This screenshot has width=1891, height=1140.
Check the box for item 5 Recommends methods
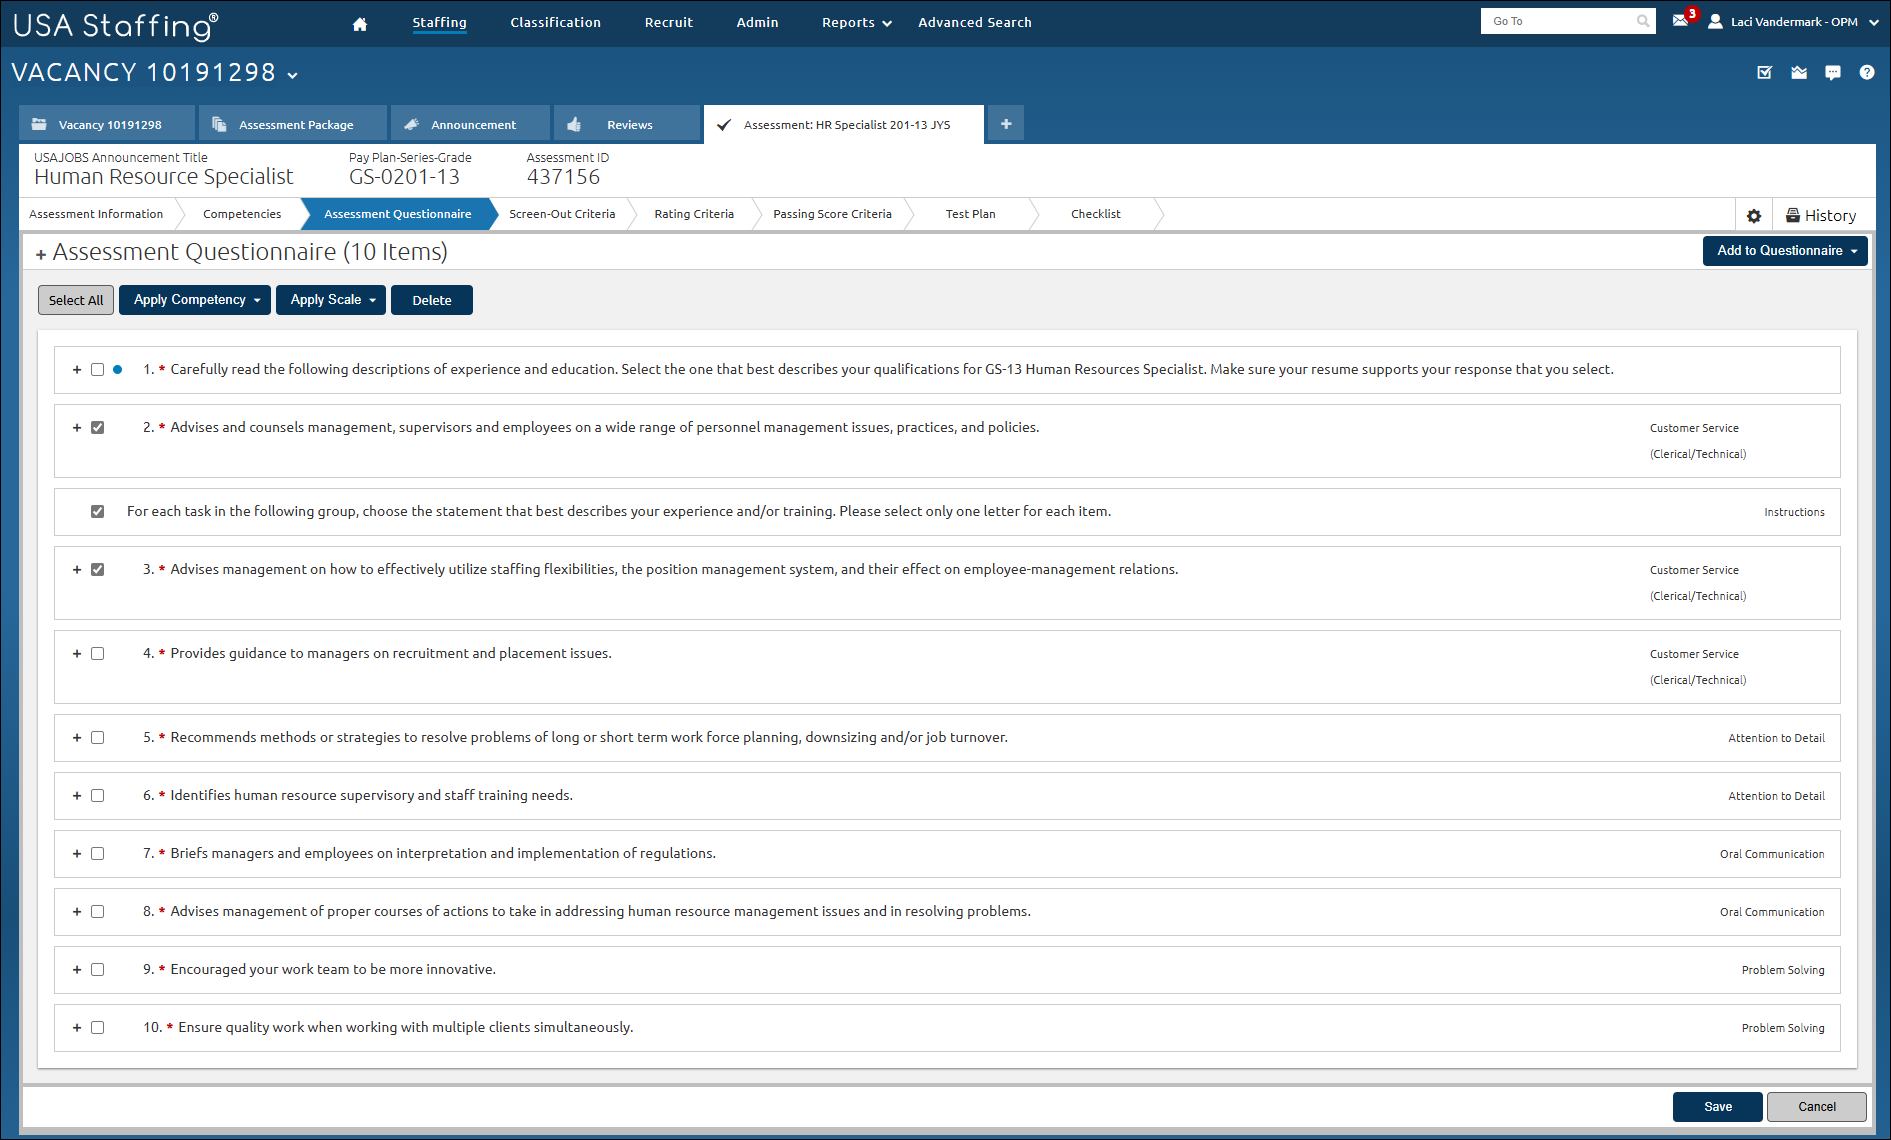[x=97, y=738]
